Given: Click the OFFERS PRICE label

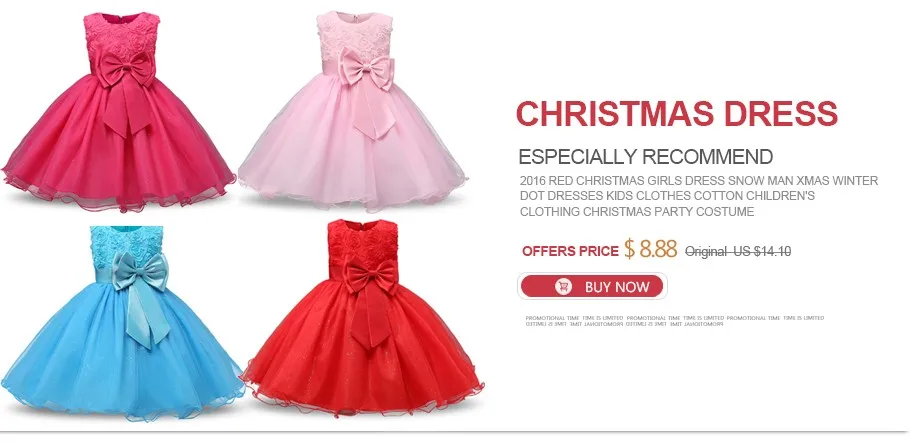Looking at the screenshot, I should [x=570, y=251].
